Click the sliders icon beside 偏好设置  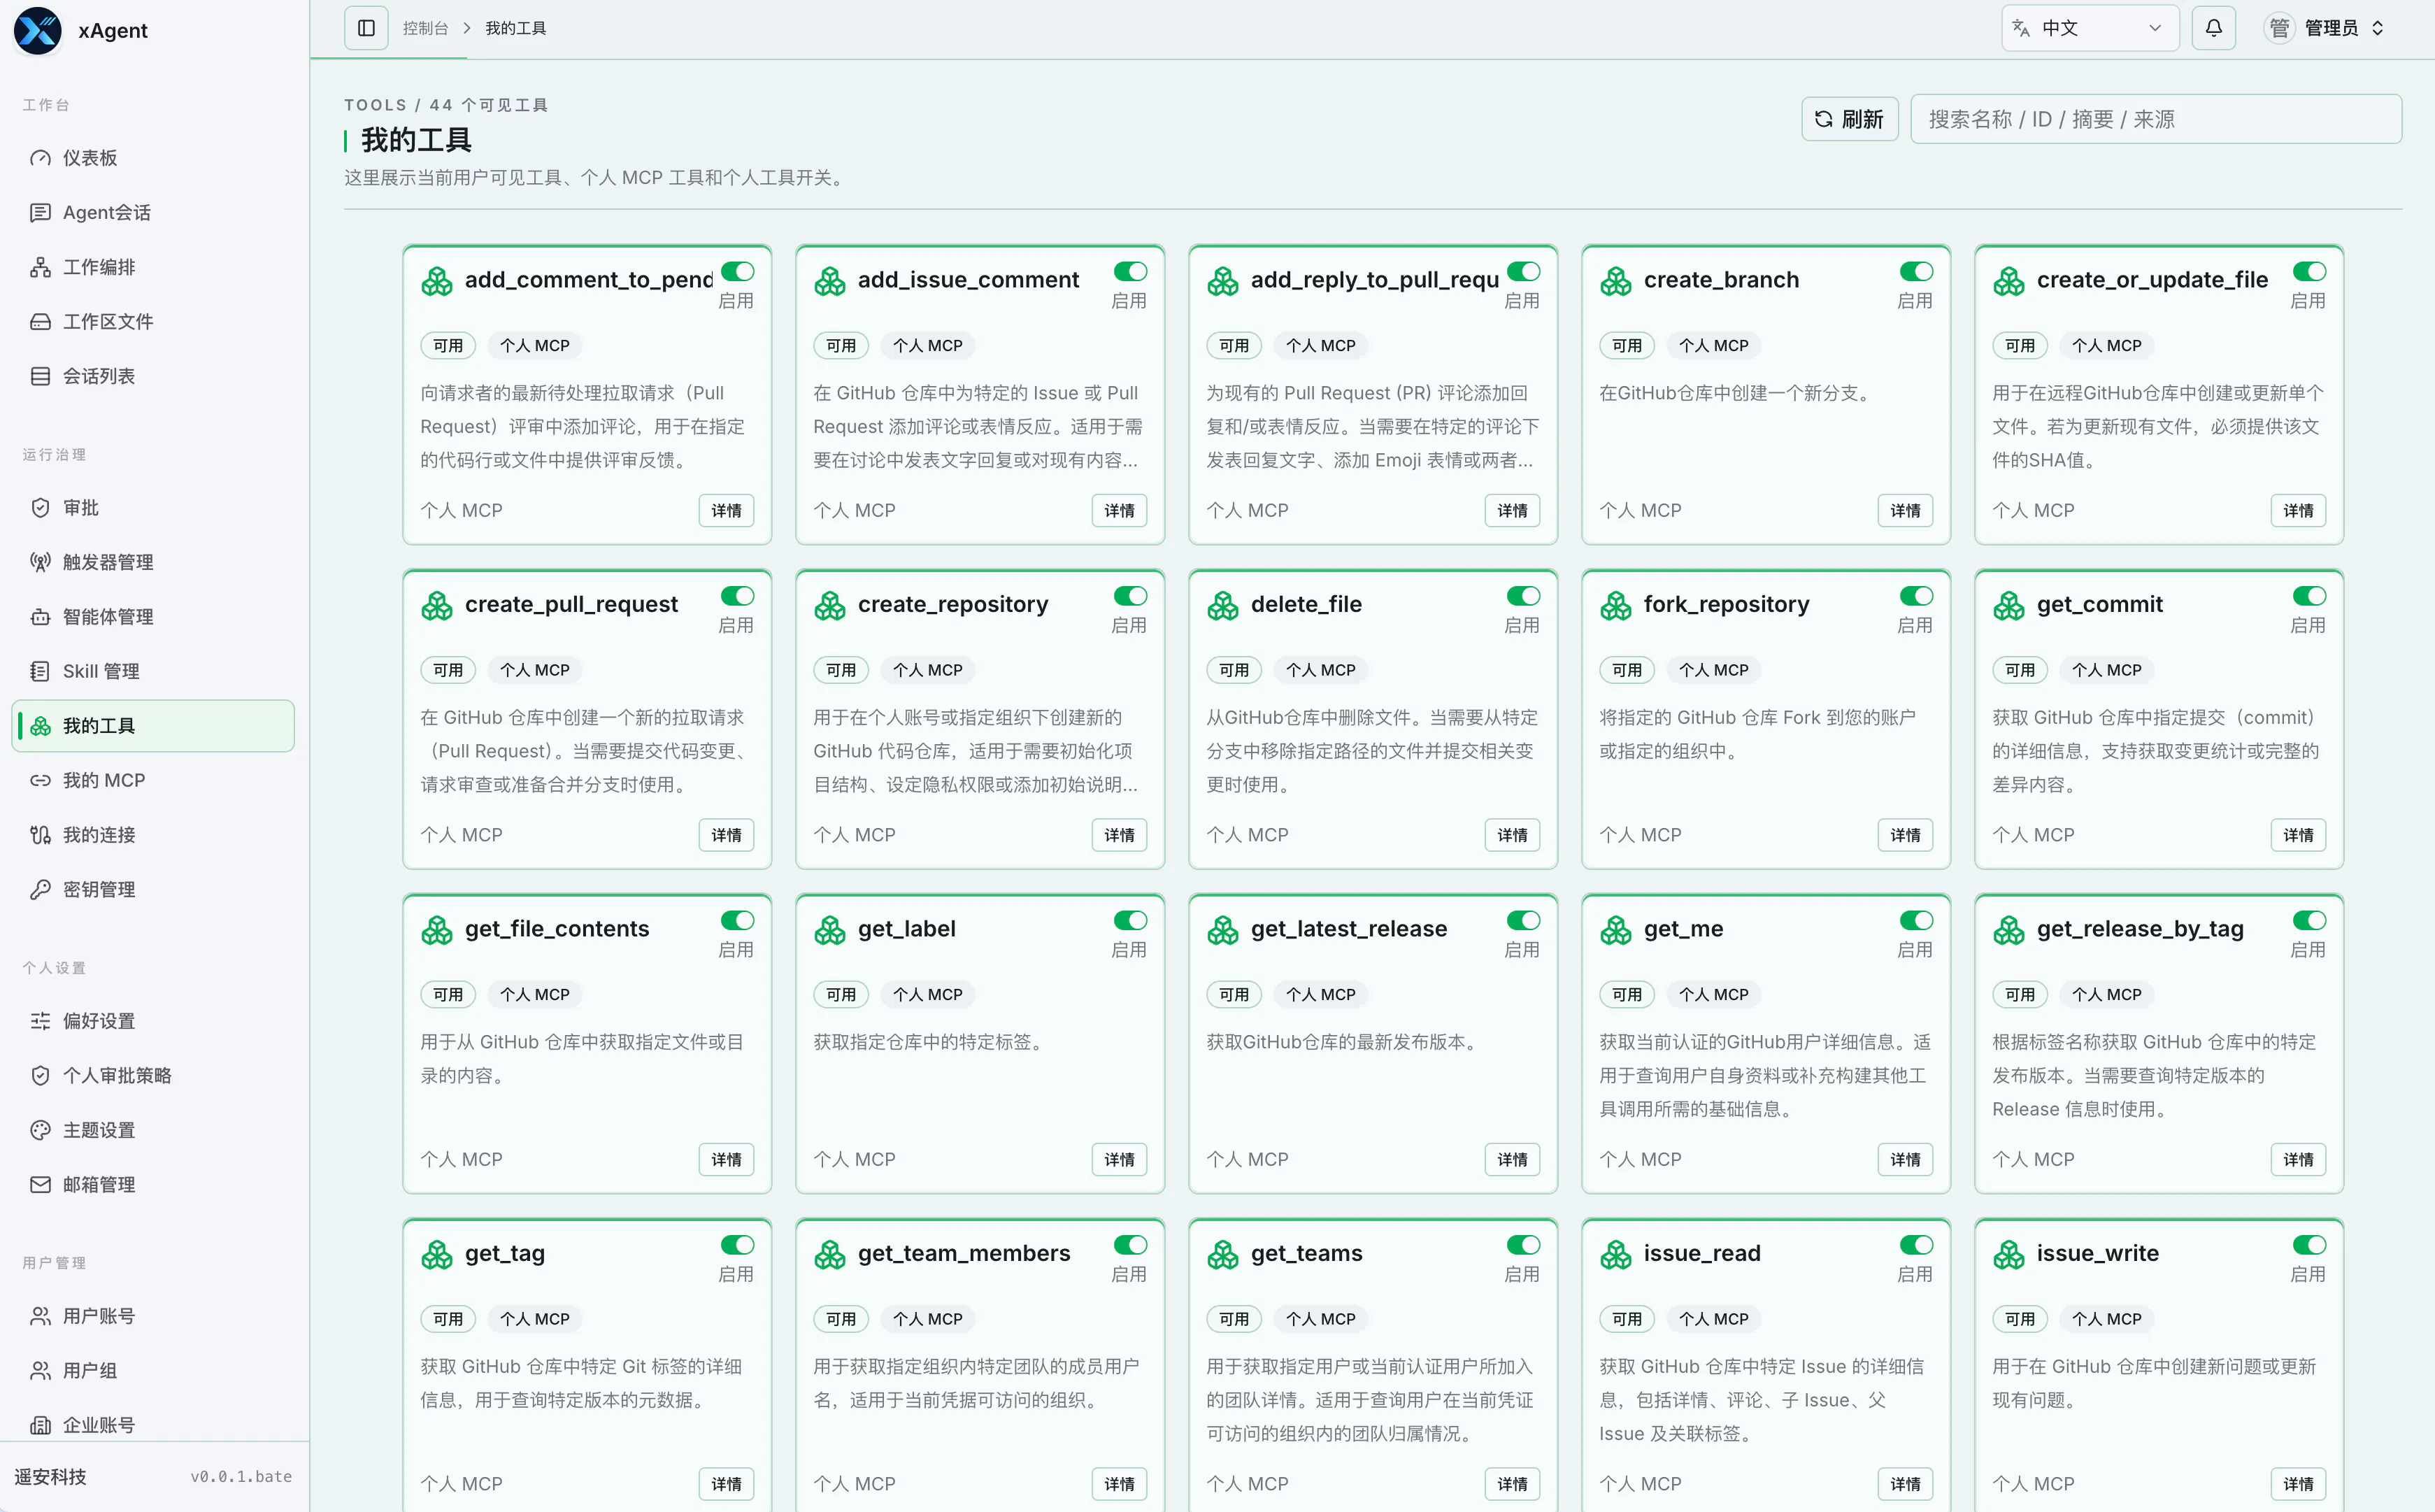40,1021
